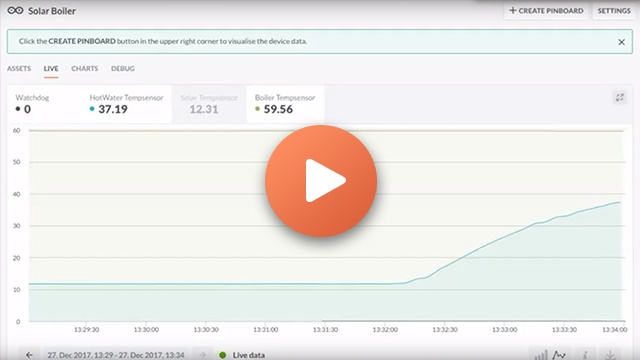Enable the Solar Tempsensor series
This screenshot has width=640, height=360.
tap(209, 104)
